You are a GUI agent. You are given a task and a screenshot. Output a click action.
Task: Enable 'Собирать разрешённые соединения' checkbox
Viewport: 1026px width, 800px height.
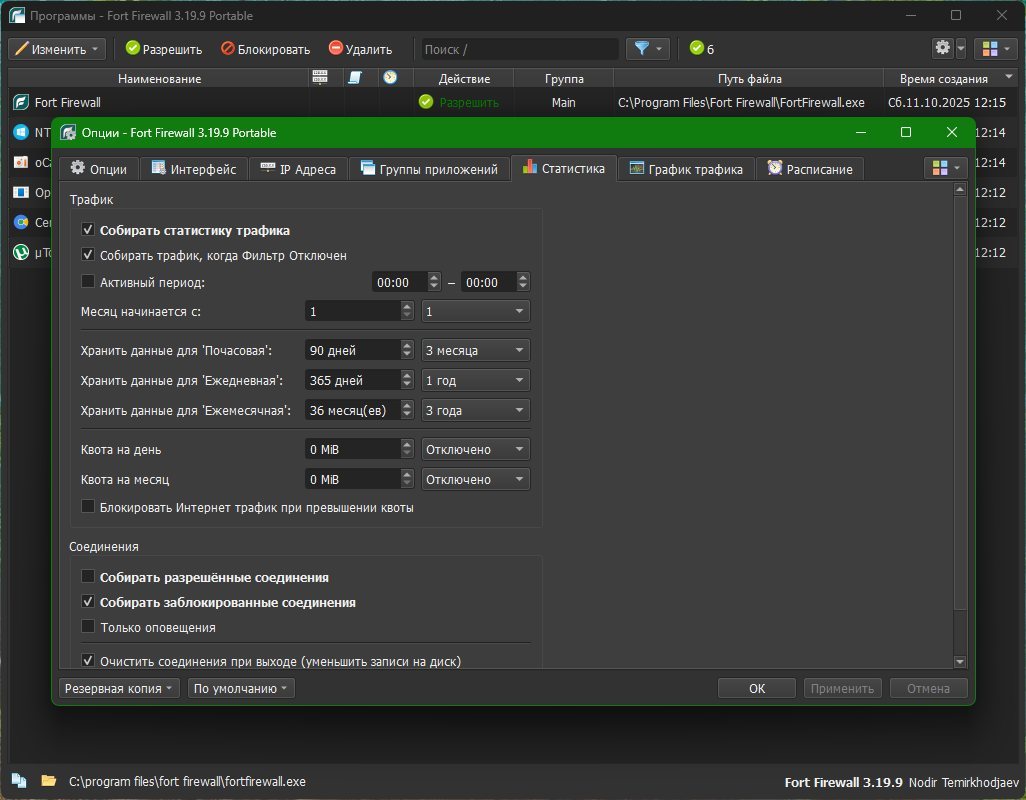tap(88, 577)
